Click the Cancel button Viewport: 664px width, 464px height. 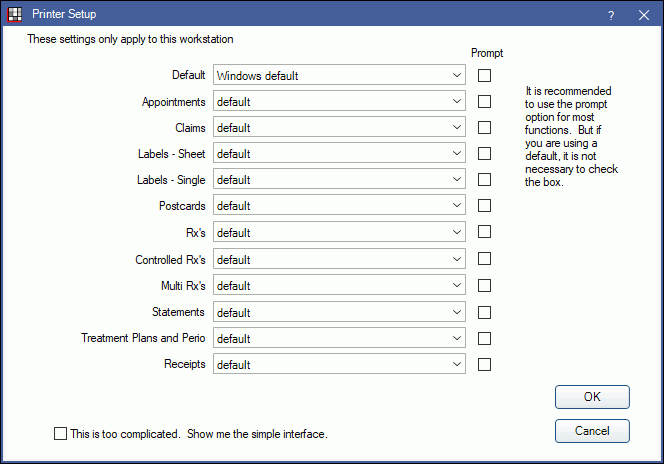pos(592,431)
